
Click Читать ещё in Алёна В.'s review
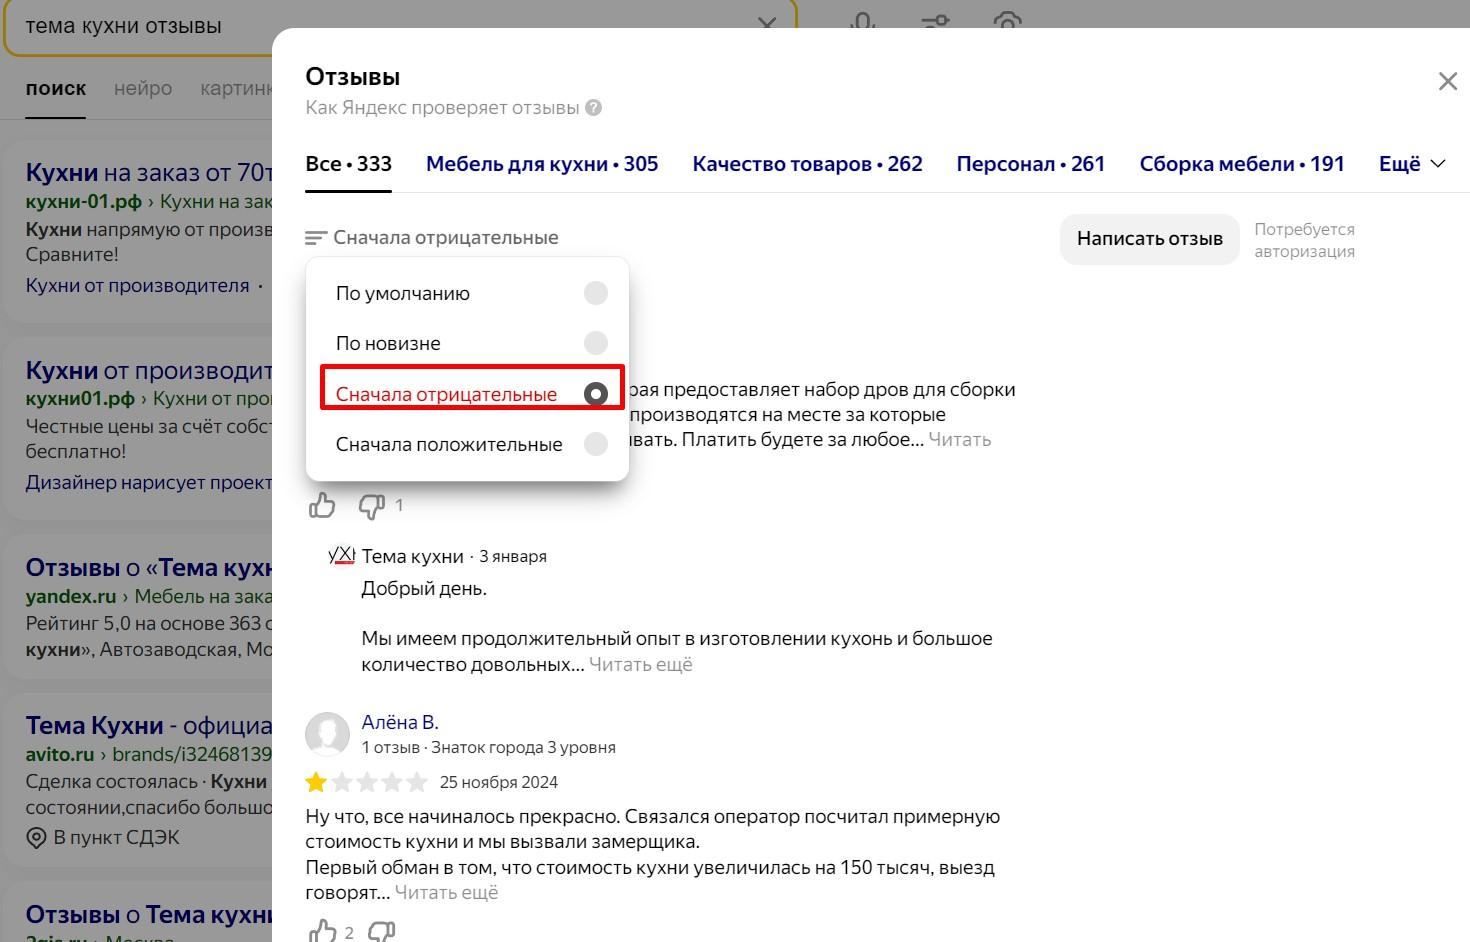[446, 893]
